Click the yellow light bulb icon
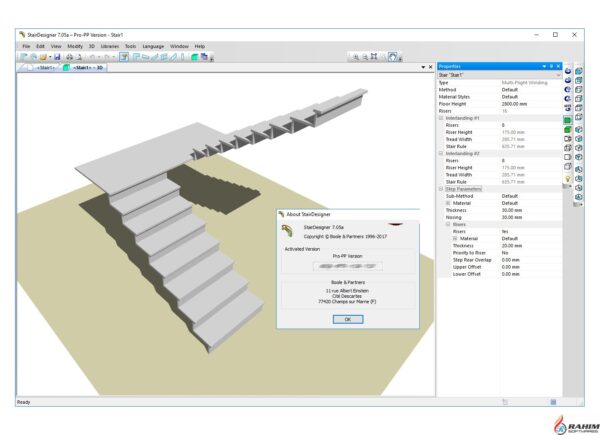 tap(567, 178)
